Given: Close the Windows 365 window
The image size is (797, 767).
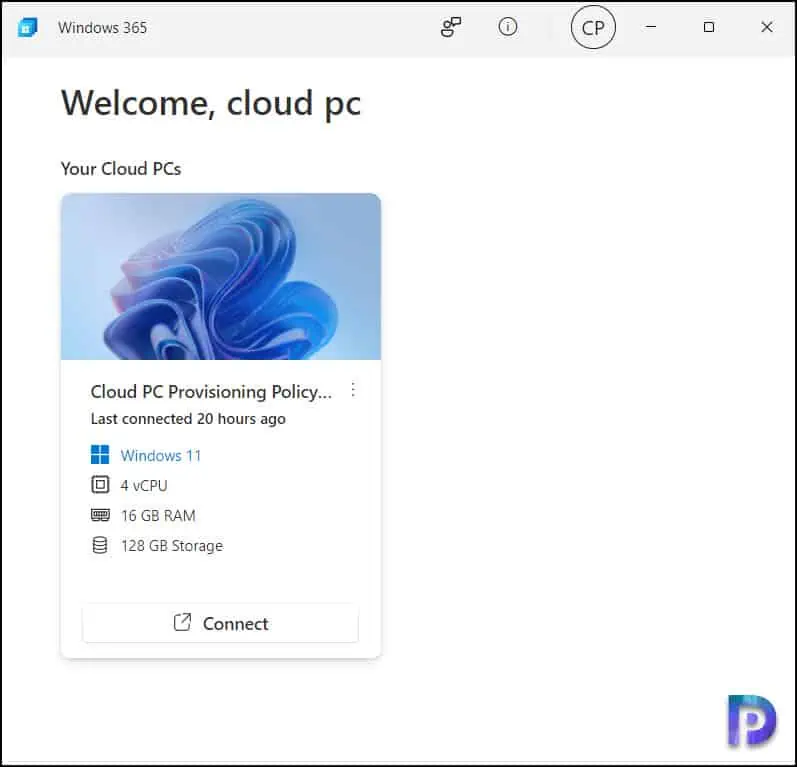Looking at the screenshot, I should click(x=767, y=27).
